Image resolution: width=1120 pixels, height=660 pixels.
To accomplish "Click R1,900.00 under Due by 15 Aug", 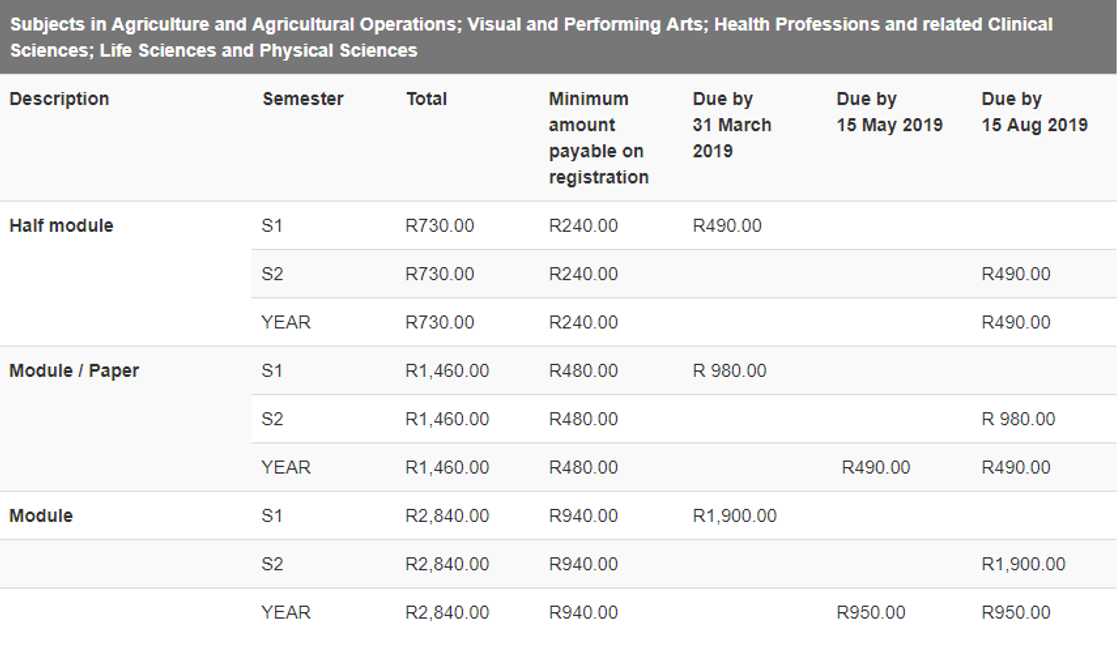I will 1023,564.
